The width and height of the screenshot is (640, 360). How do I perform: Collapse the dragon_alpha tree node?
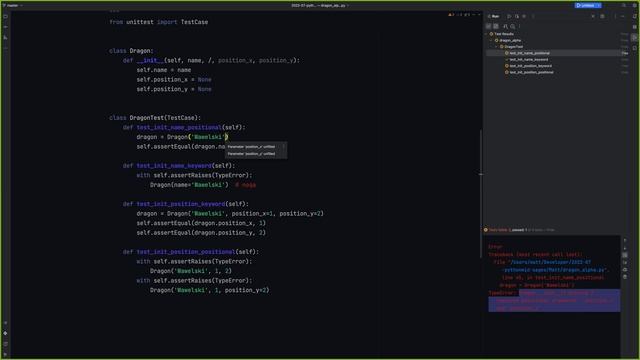tap(492, 40)
